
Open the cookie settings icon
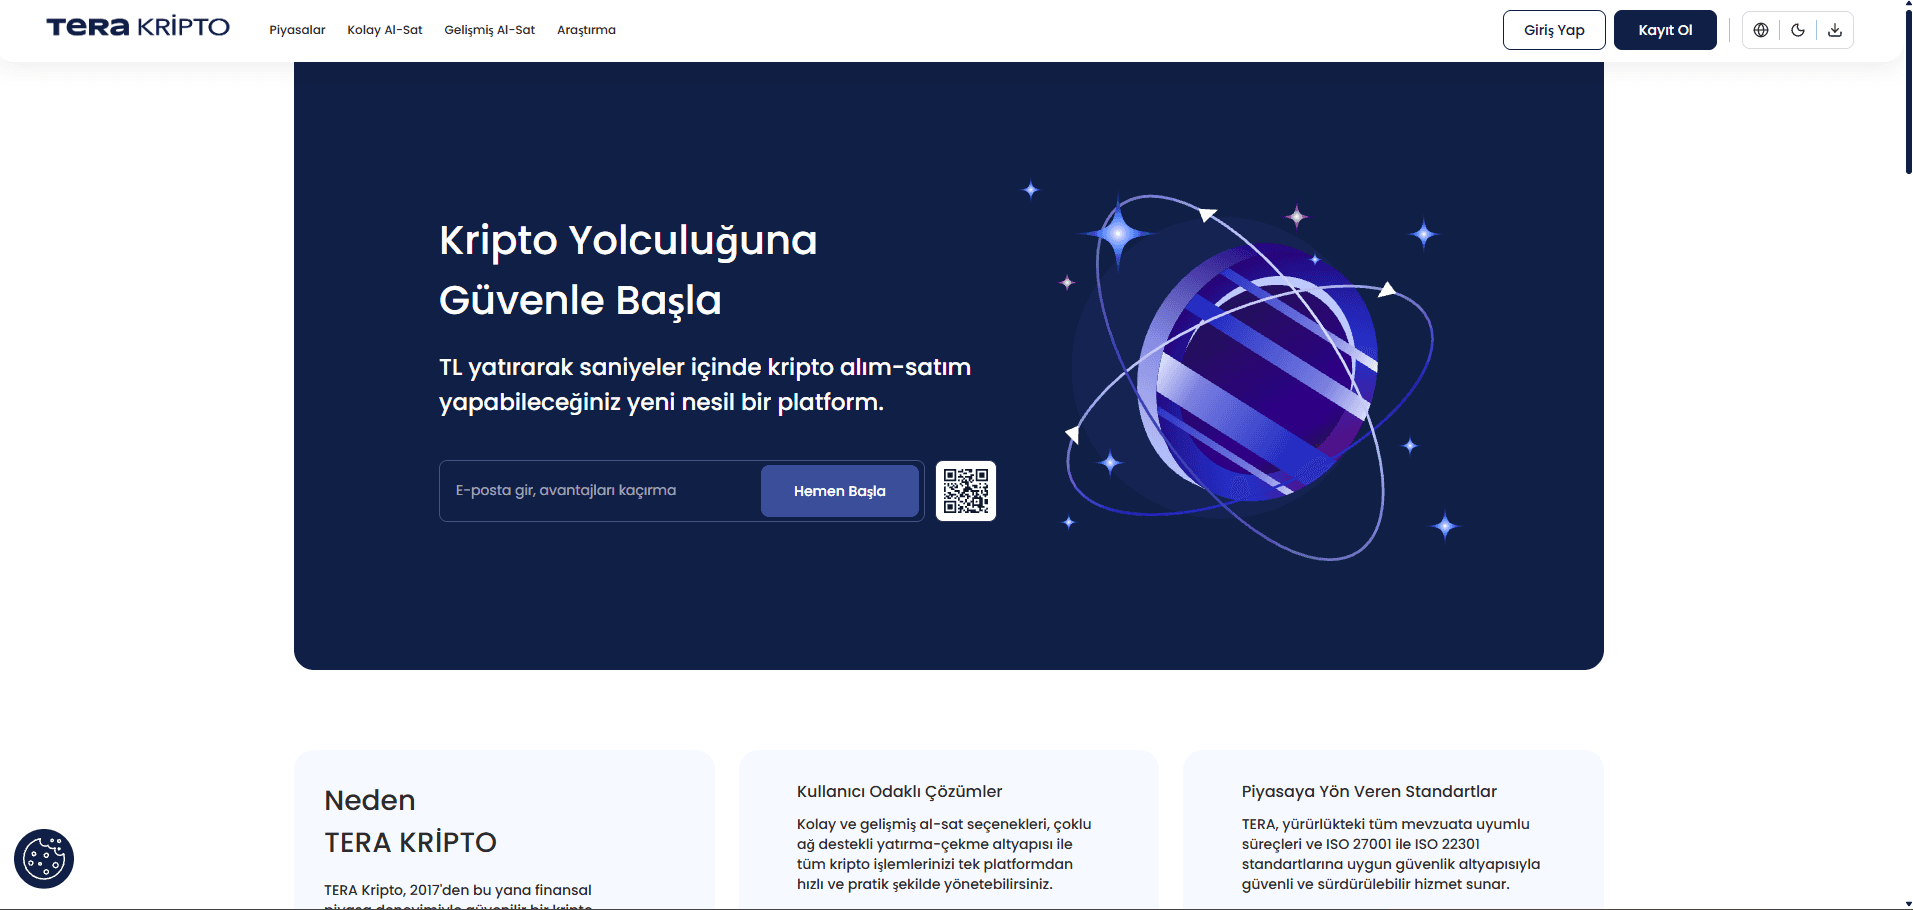click(44, 859)
